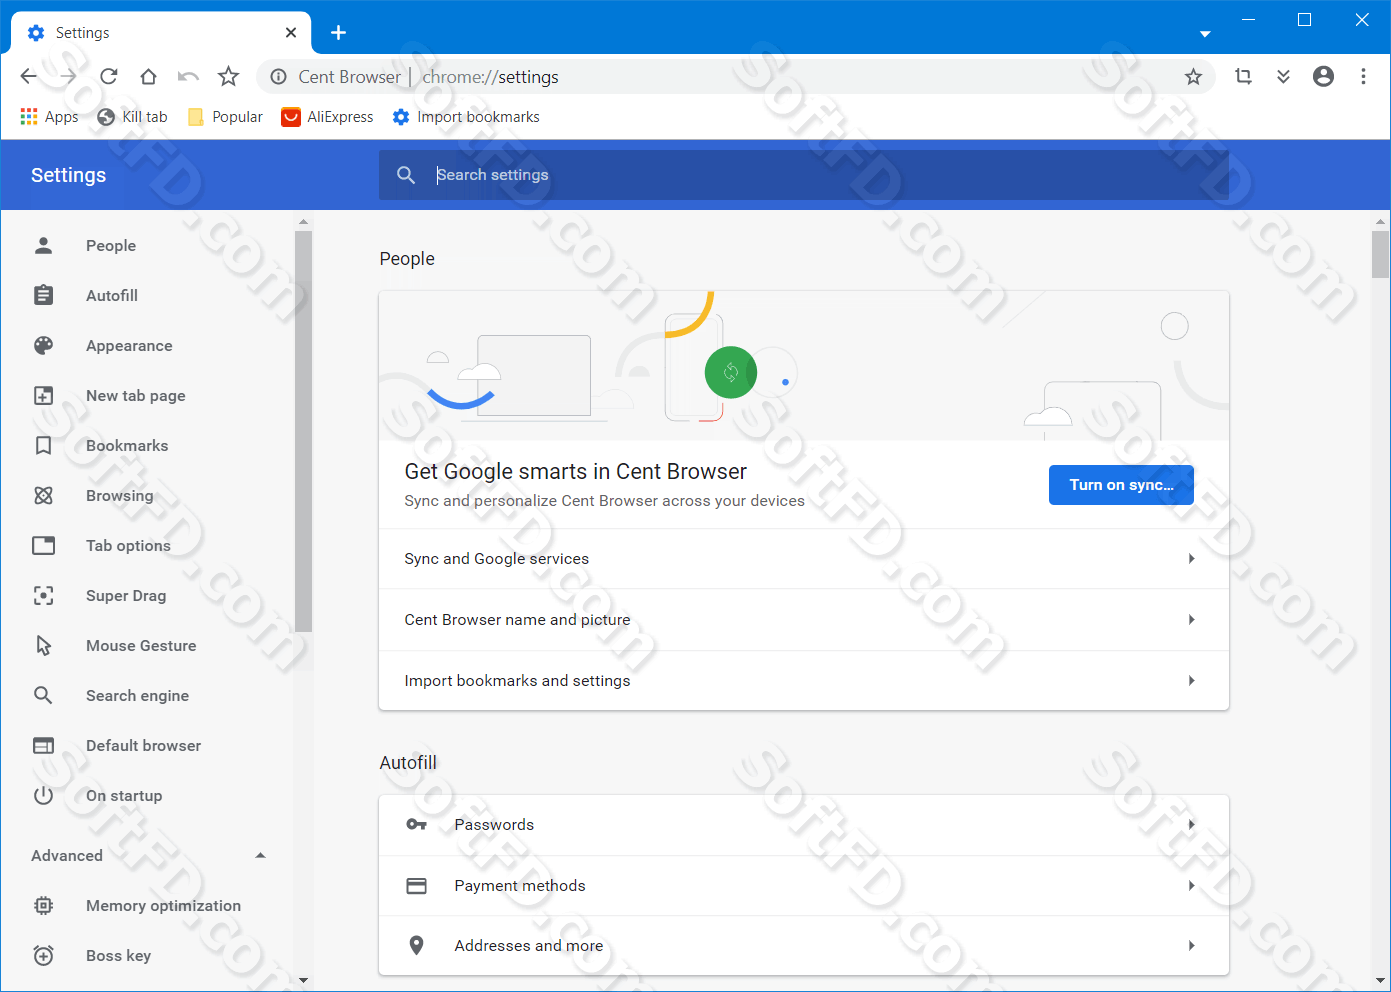Click the undo closed tab icon
Viewport: 1391px width, 992px height.
tap(188, 77)
